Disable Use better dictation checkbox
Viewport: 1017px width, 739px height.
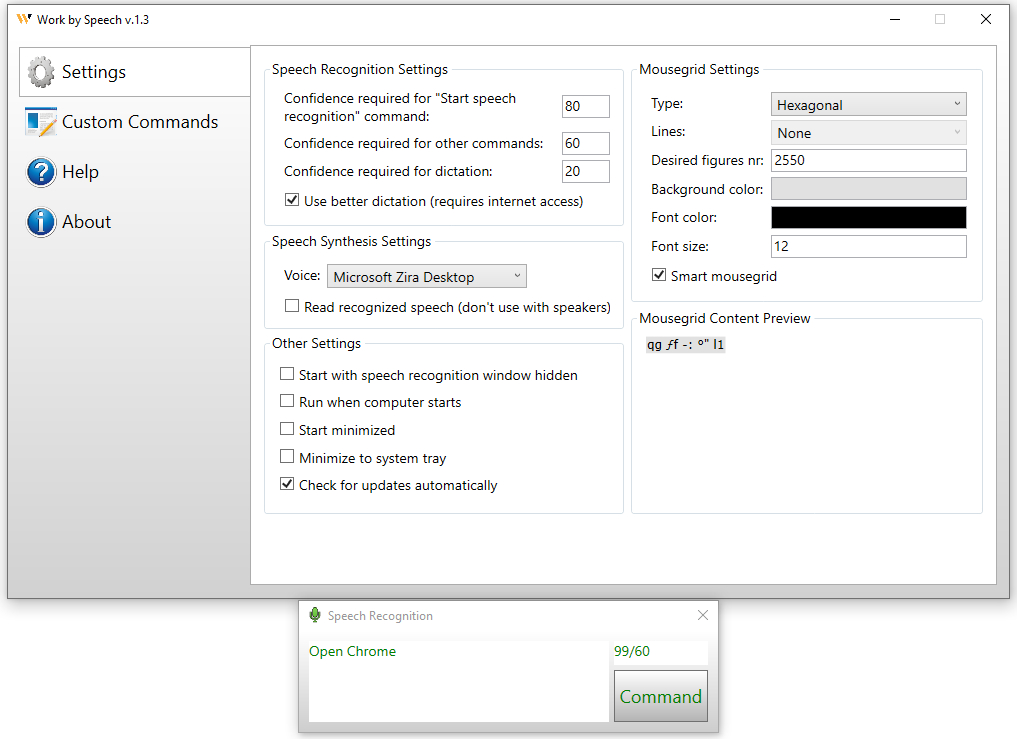292,201
